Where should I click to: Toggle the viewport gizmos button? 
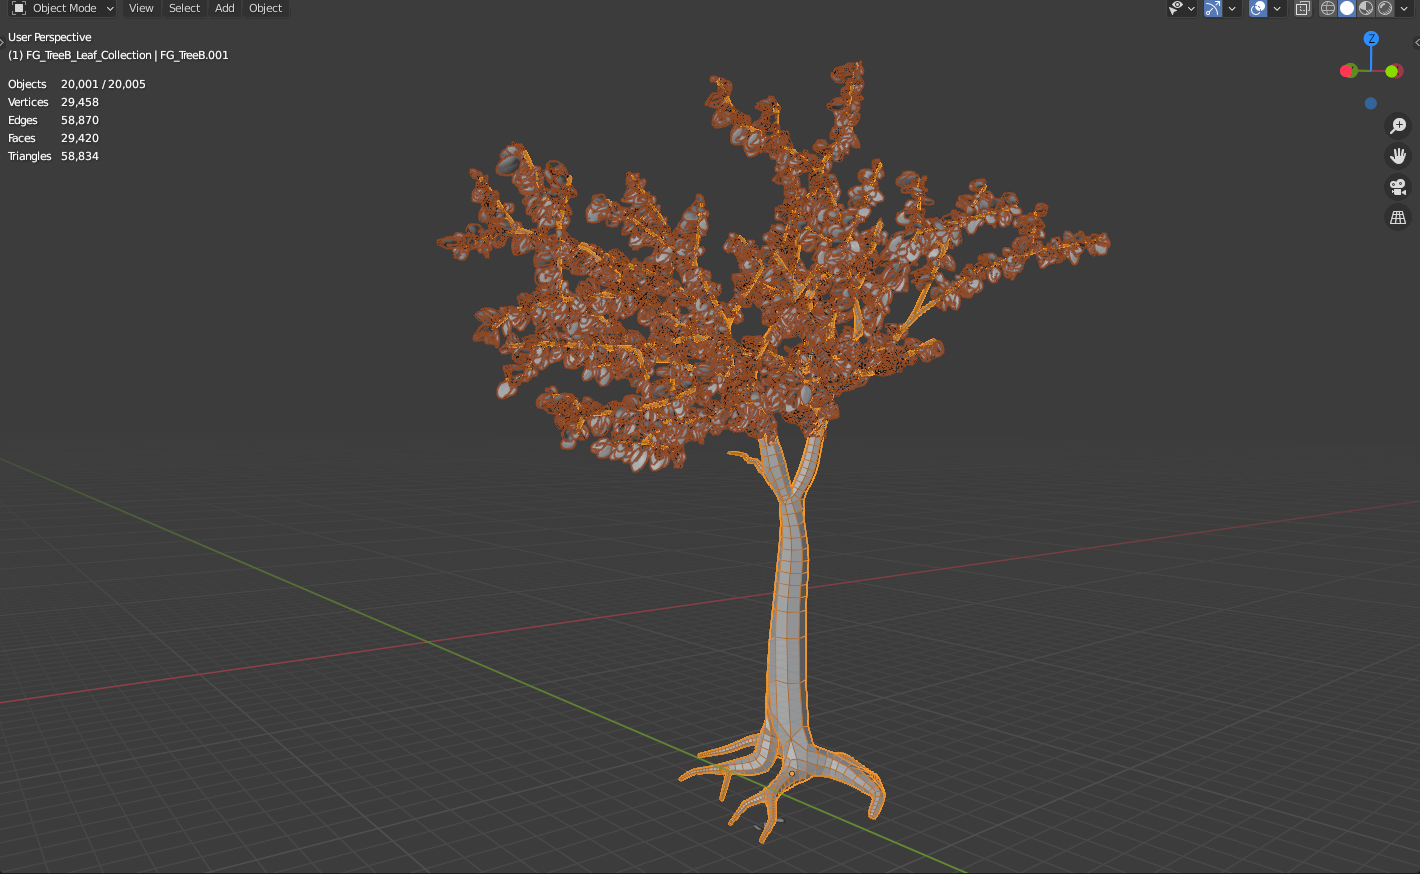pyautogui.click(x=1213, y=8)
